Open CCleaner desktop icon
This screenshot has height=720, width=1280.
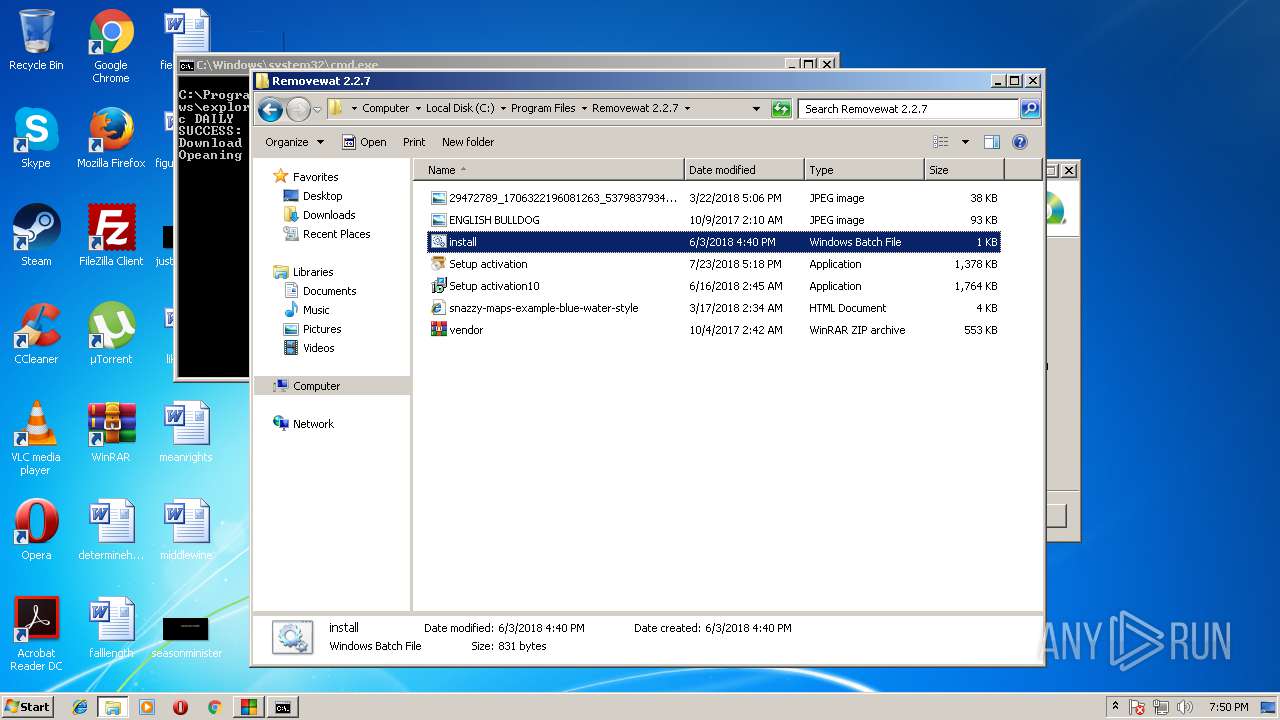point(36,334)
